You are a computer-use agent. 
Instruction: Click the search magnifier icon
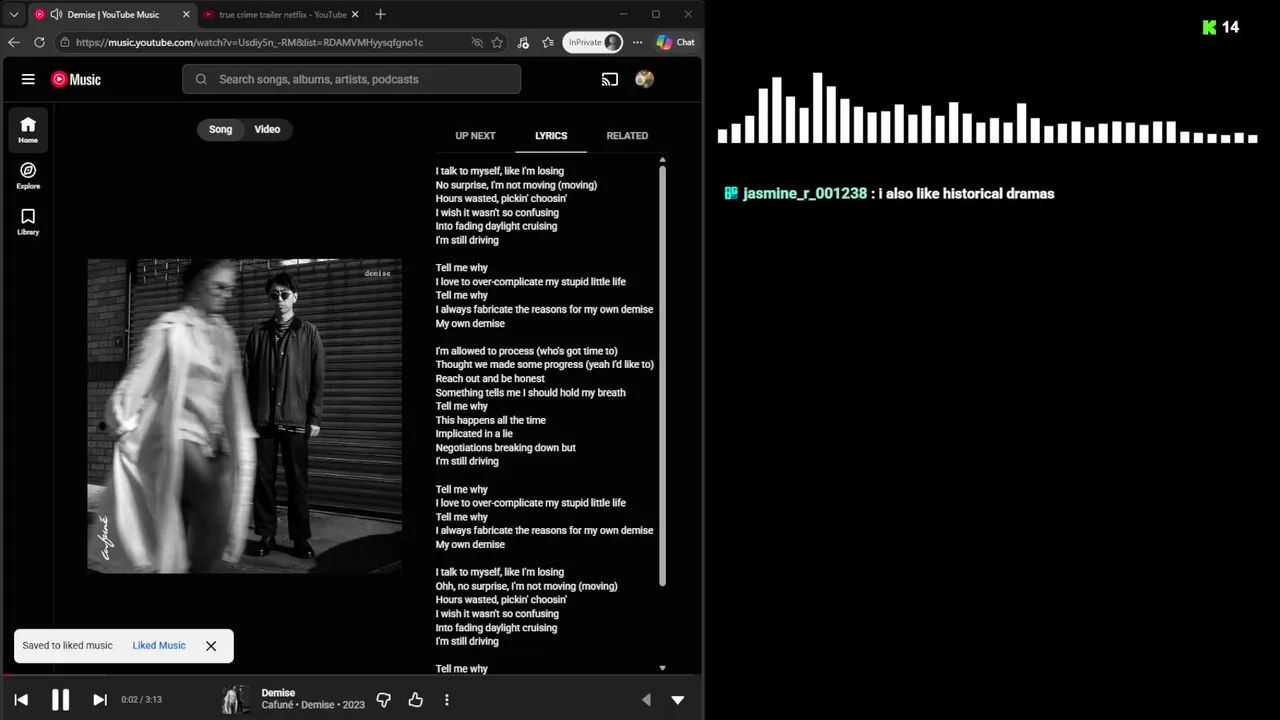click(201, 79)
